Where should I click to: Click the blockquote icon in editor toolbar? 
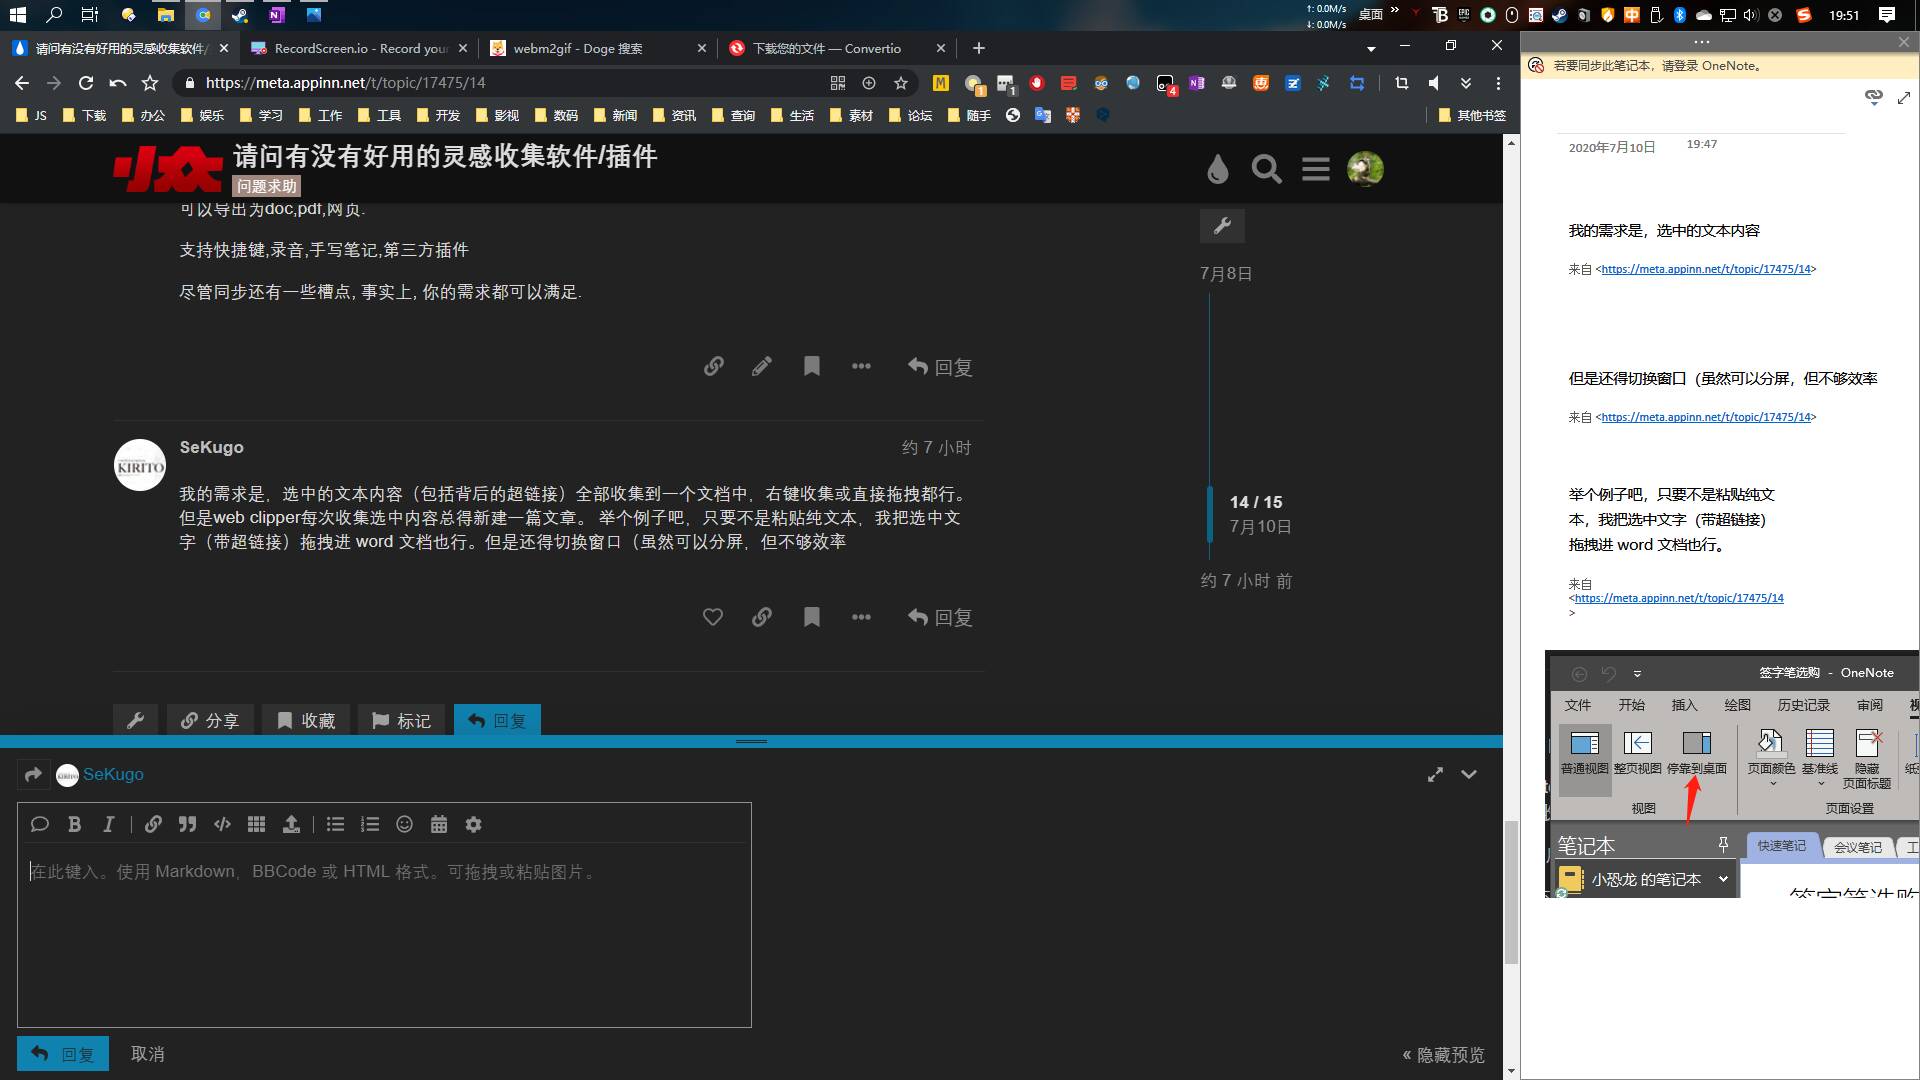tap(187, 824)
